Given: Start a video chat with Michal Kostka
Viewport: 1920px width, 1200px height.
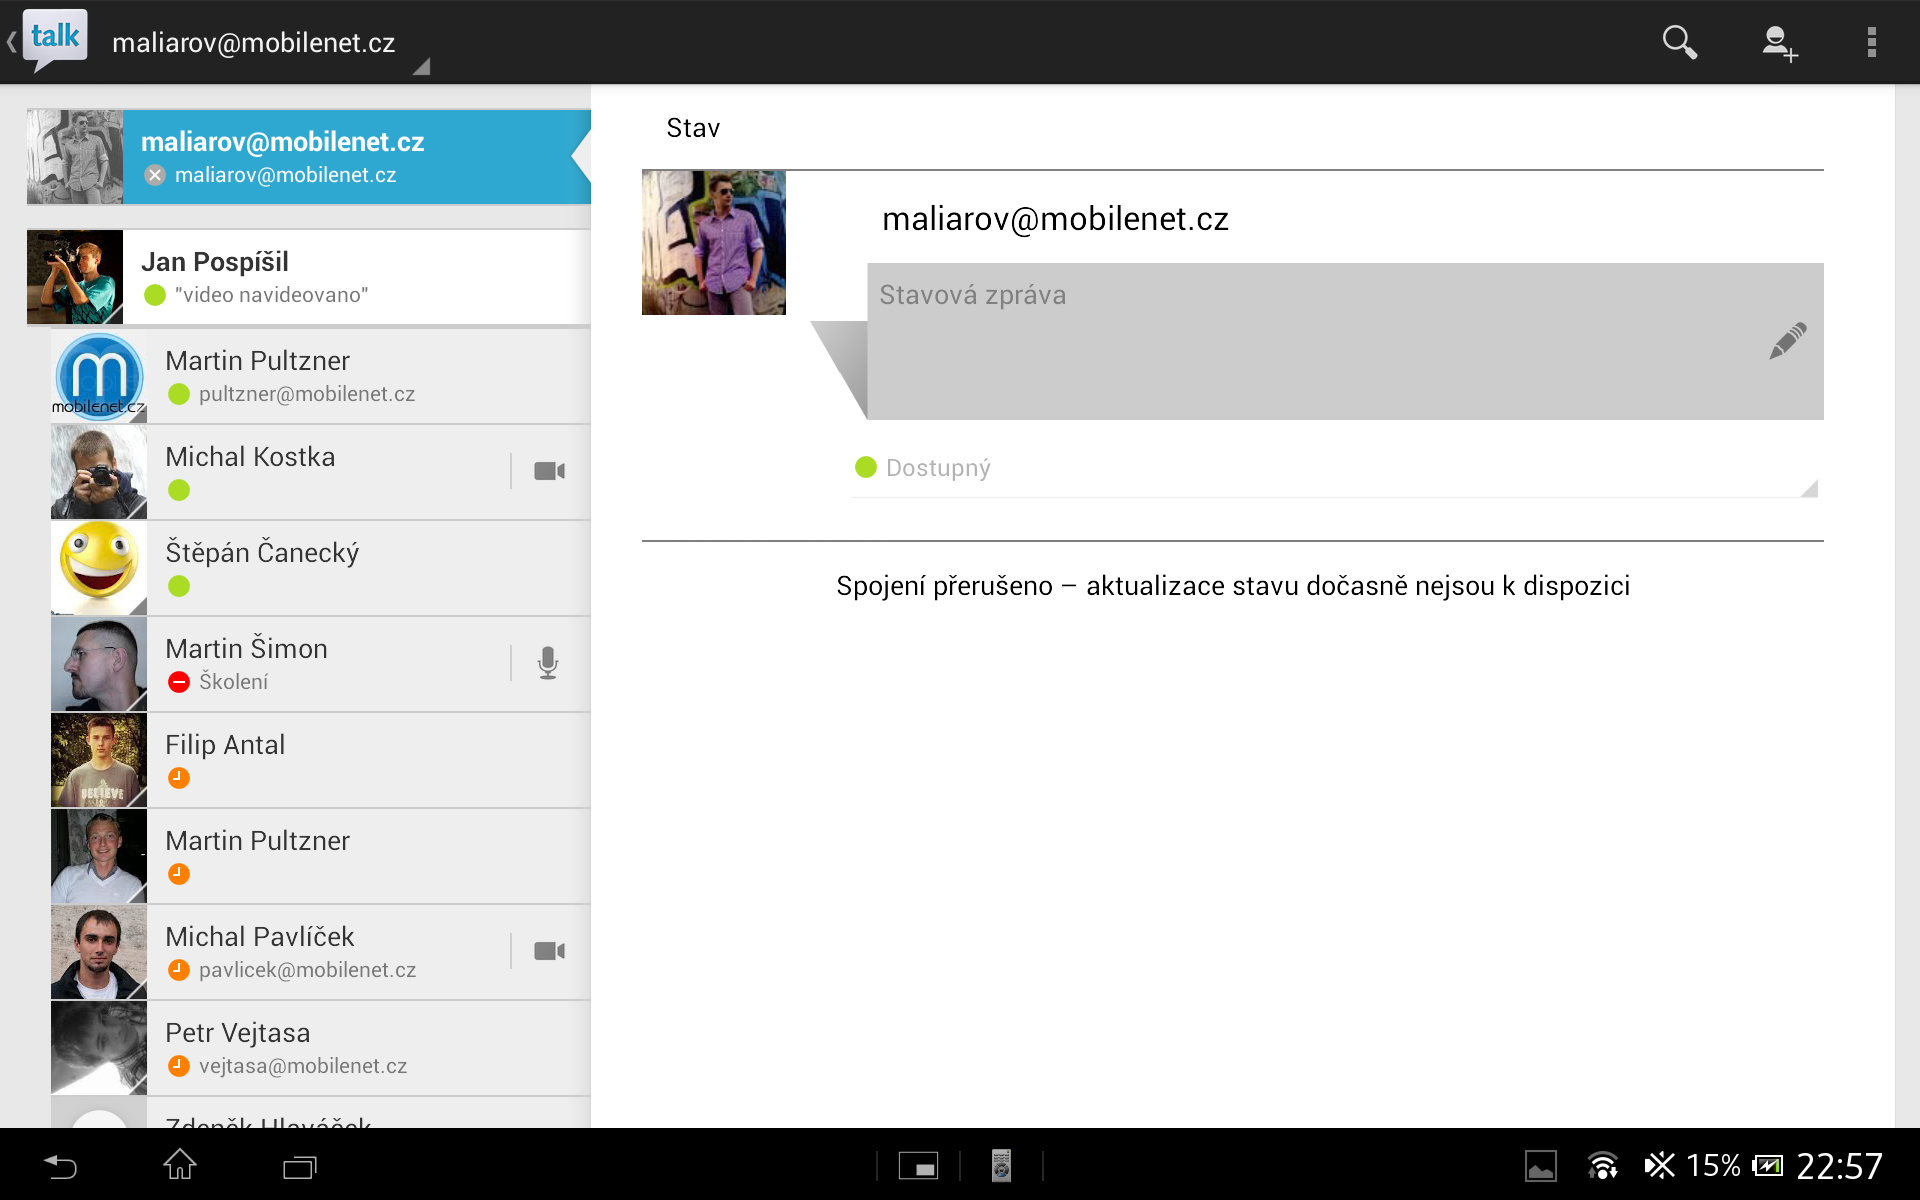Looking at the screenshot, I should click(548, 470).
